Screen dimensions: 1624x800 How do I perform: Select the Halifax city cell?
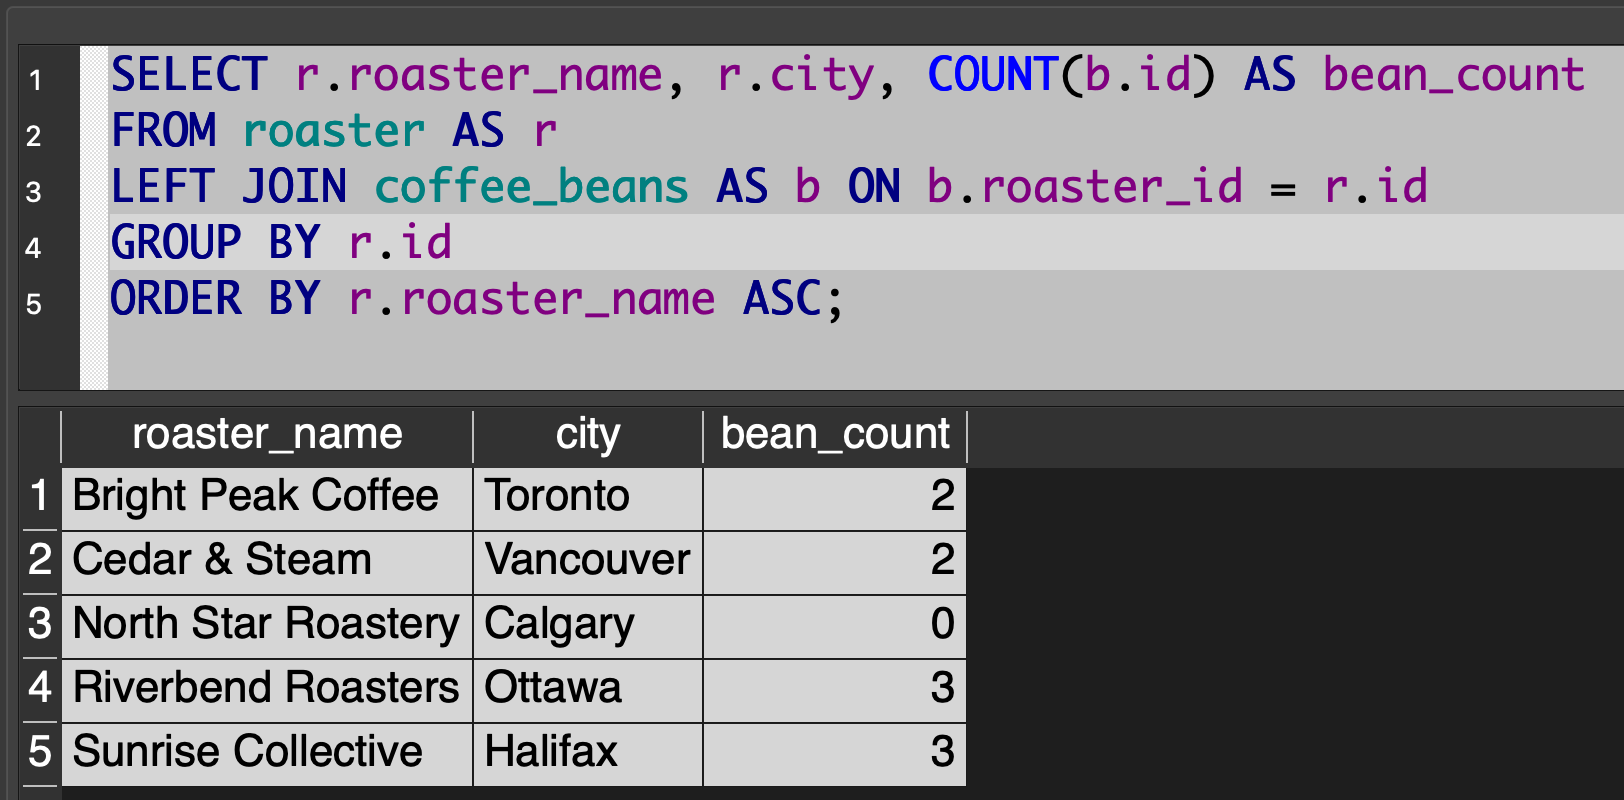[552, 752]
